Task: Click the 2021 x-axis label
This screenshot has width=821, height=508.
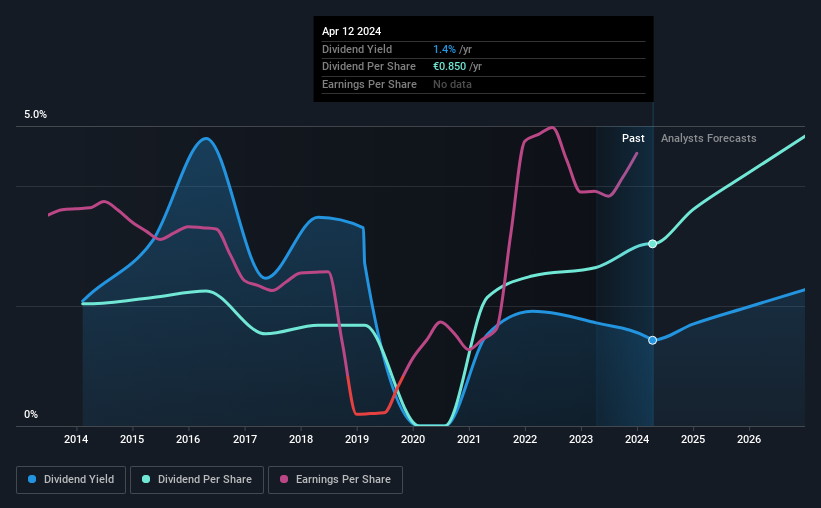Action: (x=469, y=439)
